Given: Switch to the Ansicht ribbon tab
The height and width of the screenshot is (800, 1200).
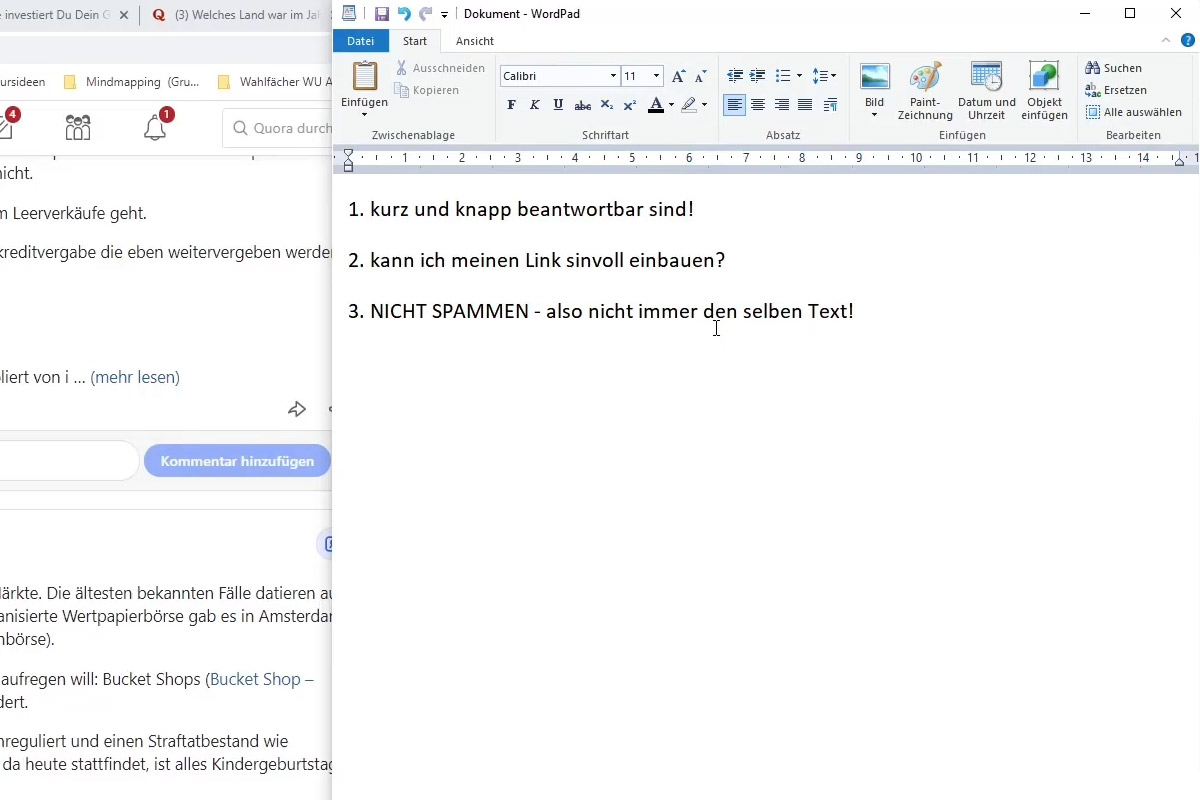Looking at the screenshot, I should [475, 41].
